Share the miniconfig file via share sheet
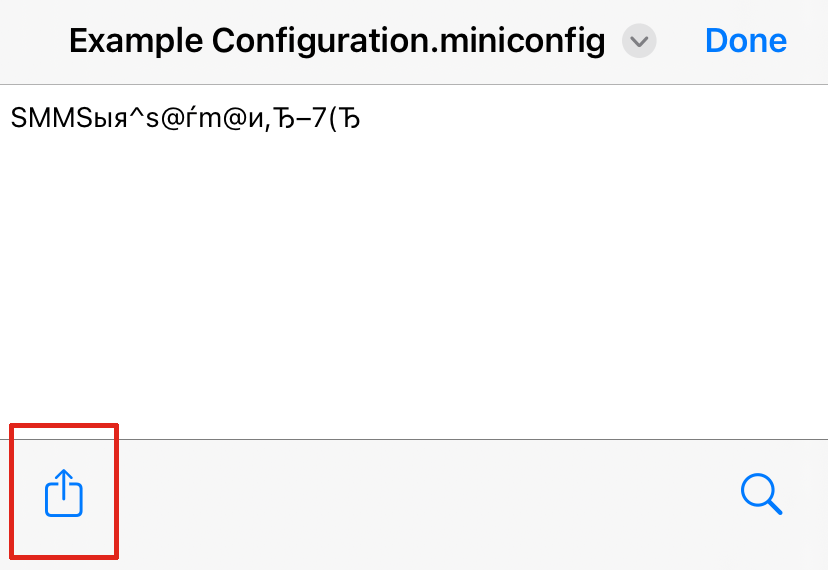Image resolution: width=828 pixels, height=570 pixels. tap(64, 494)
